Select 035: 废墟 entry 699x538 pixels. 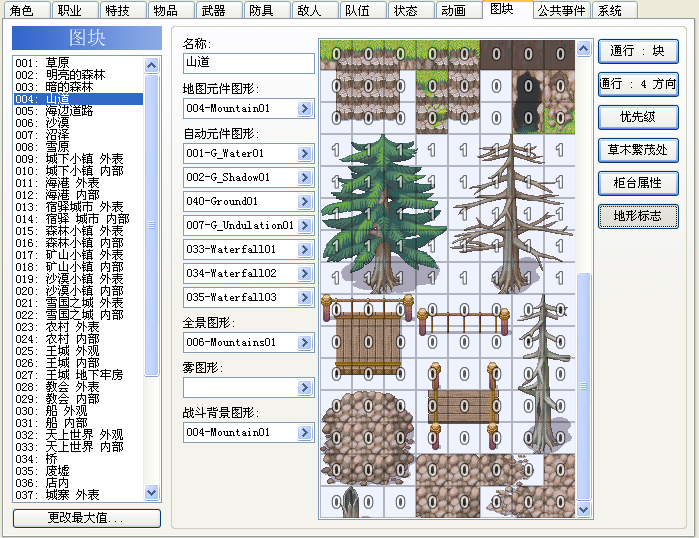78,471
